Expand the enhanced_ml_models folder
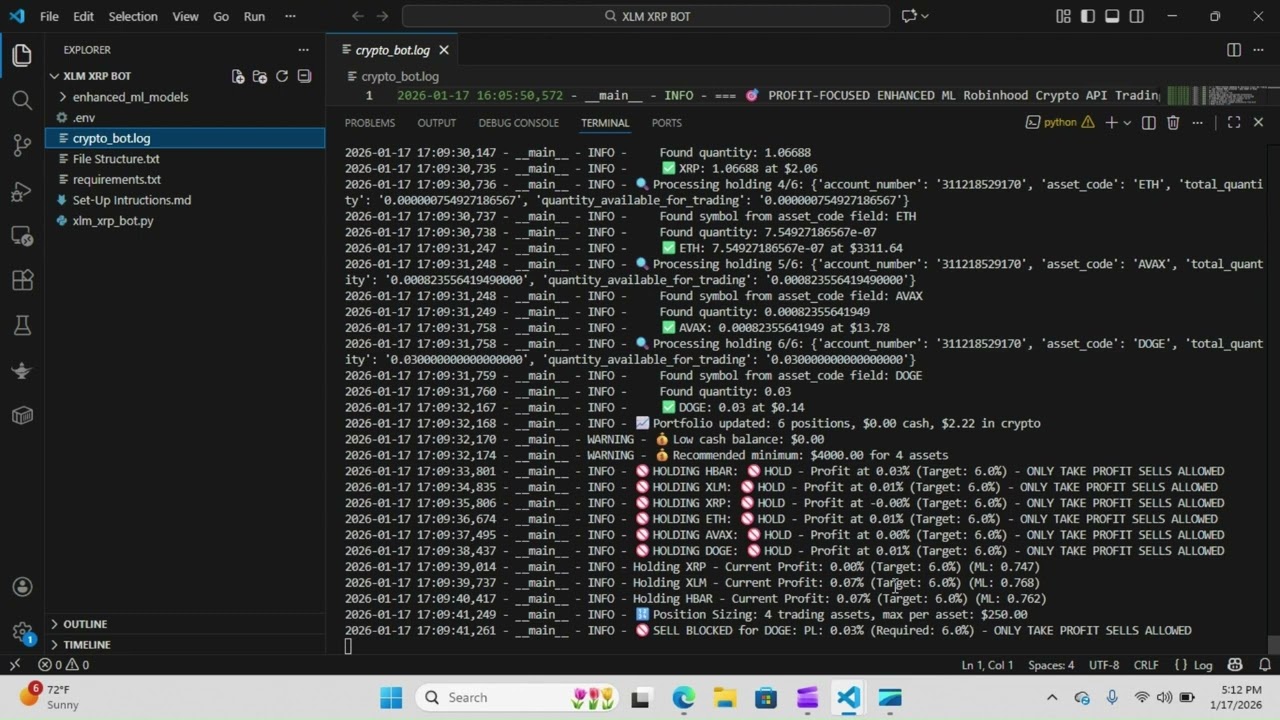Viewport: 1280px width, 720px height. [63, 97]
